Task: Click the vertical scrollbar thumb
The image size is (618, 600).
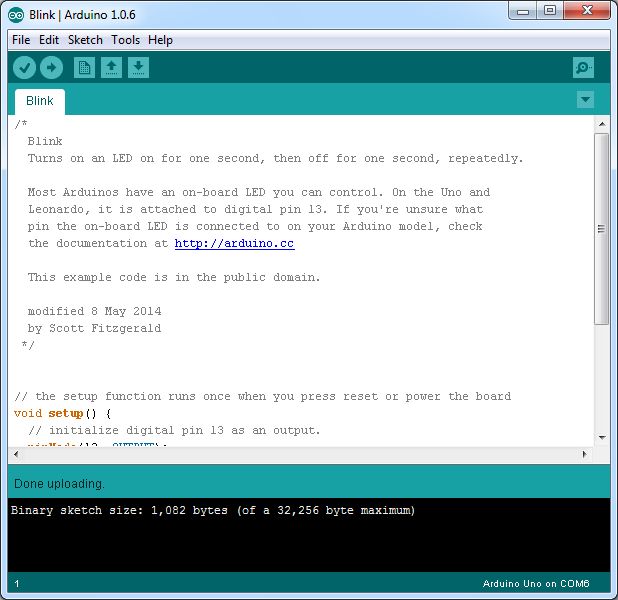Action: pyautogui.click(x=602, y=229)
